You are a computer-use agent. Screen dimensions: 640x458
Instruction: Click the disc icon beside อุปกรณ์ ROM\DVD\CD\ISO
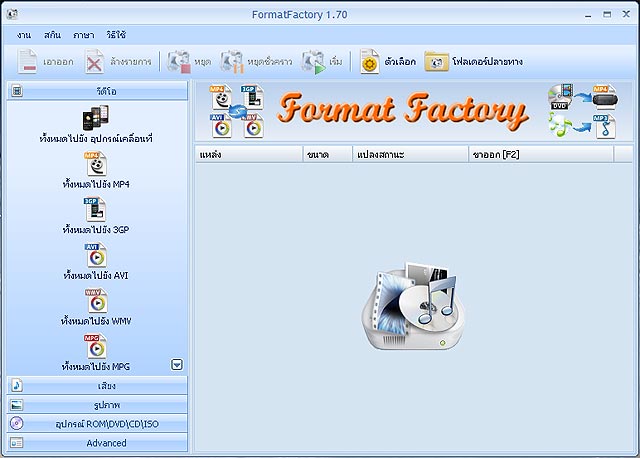coord(17,423)
